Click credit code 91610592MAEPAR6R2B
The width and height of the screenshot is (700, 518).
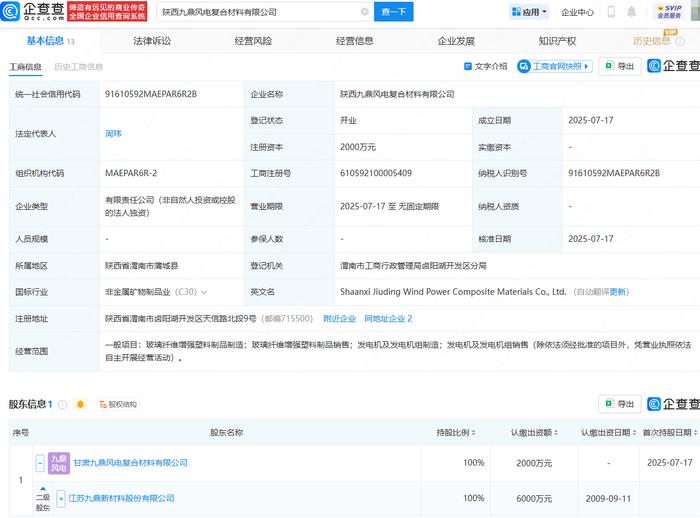(x=151, y=94)
